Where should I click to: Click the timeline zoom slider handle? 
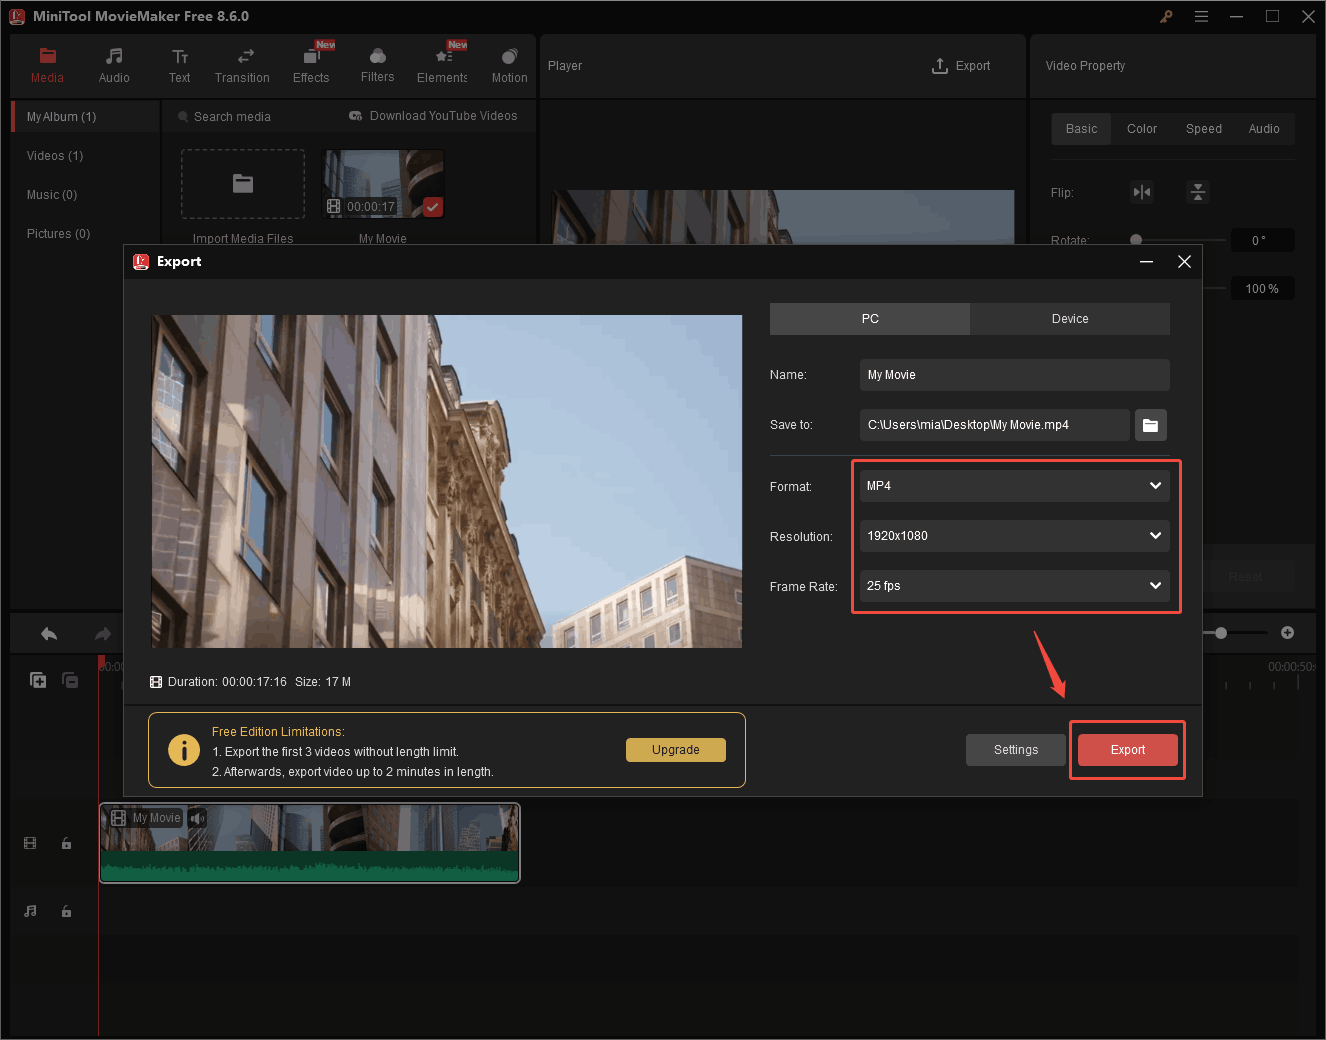point(1221,633)
